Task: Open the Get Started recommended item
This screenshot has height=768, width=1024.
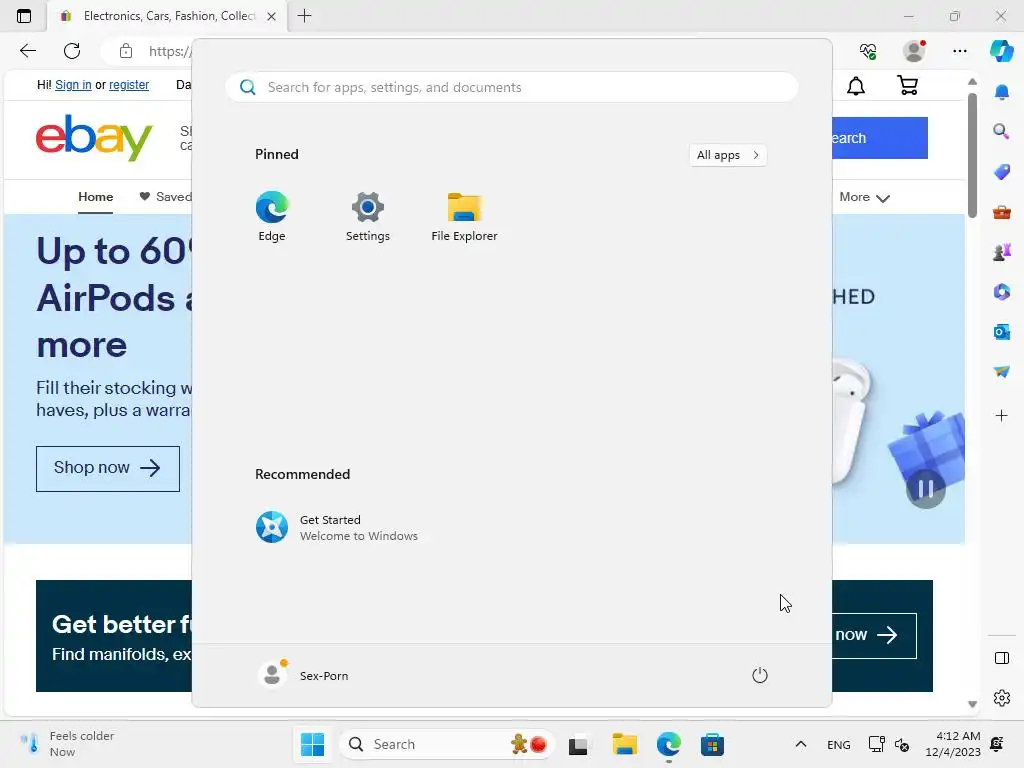Action: (337, 527)
